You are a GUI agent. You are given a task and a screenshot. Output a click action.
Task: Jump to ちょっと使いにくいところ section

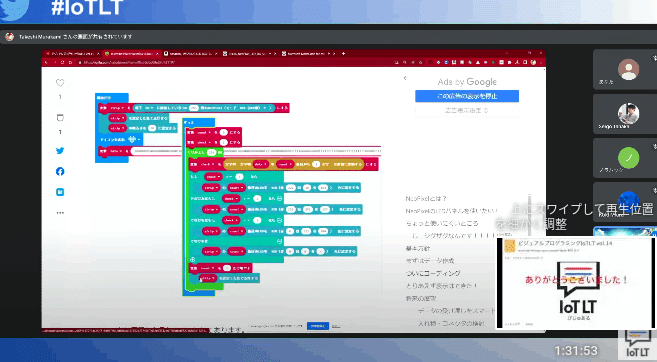point(442,223)
